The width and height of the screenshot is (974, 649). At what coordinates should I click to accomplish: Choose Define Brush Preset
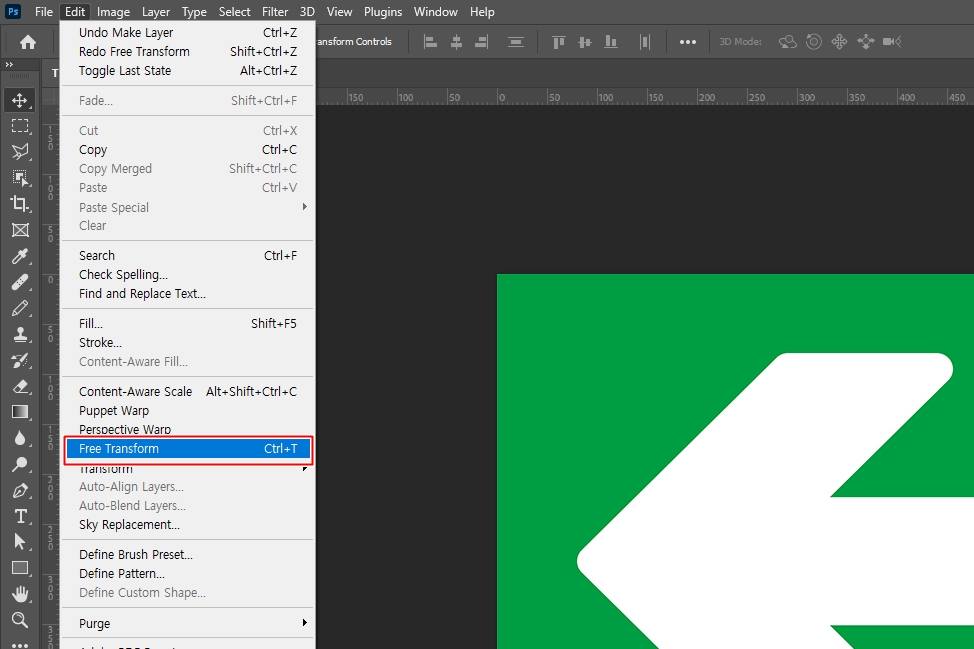tap(188, 555)
